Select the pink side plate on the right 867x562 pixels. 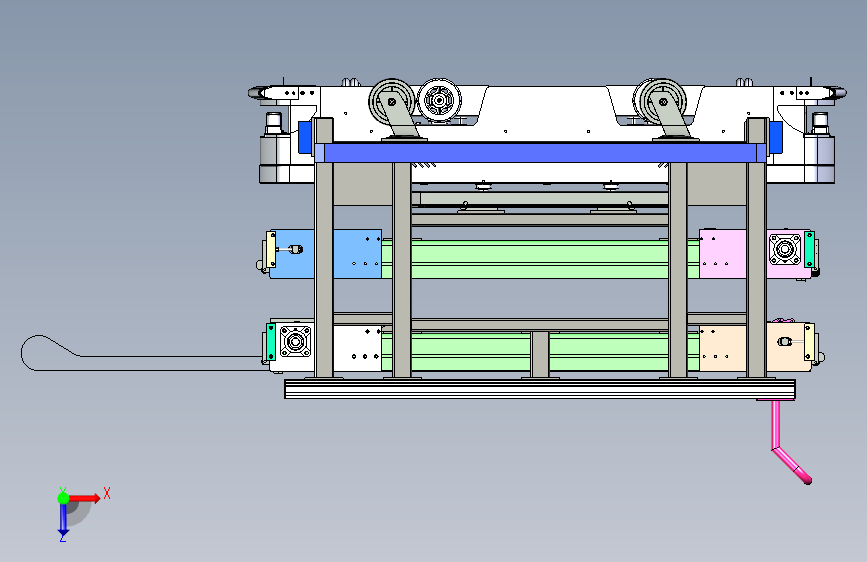[722, 254]
